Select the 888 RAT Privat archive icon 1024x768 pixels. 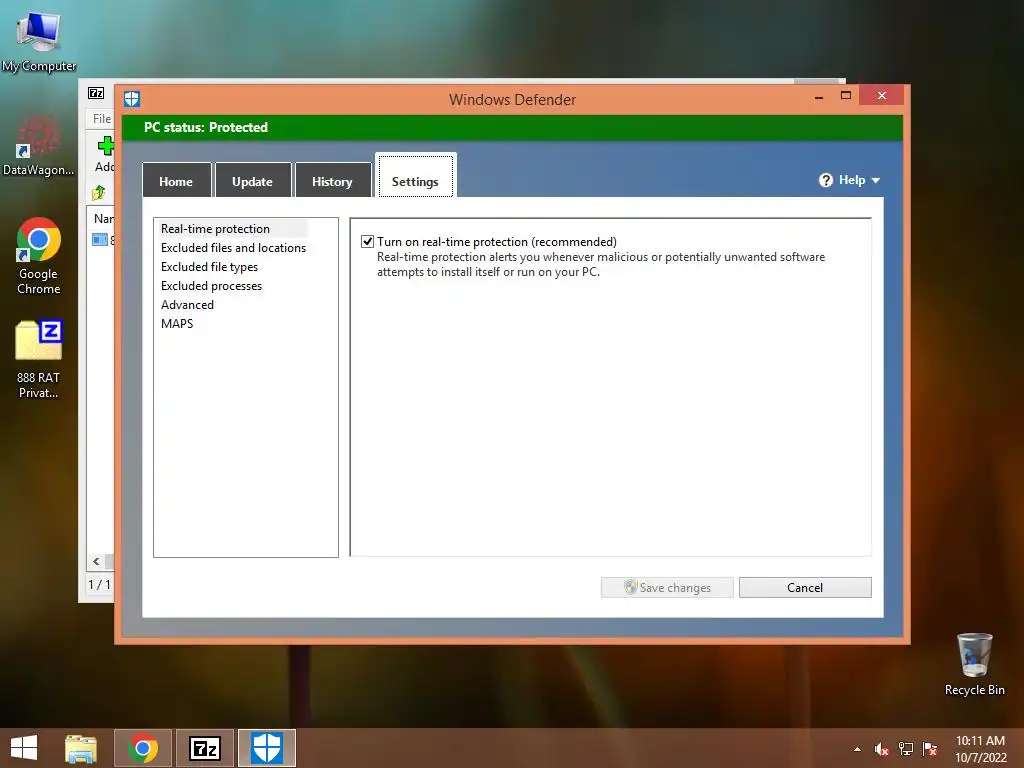(x=39, y=359)
